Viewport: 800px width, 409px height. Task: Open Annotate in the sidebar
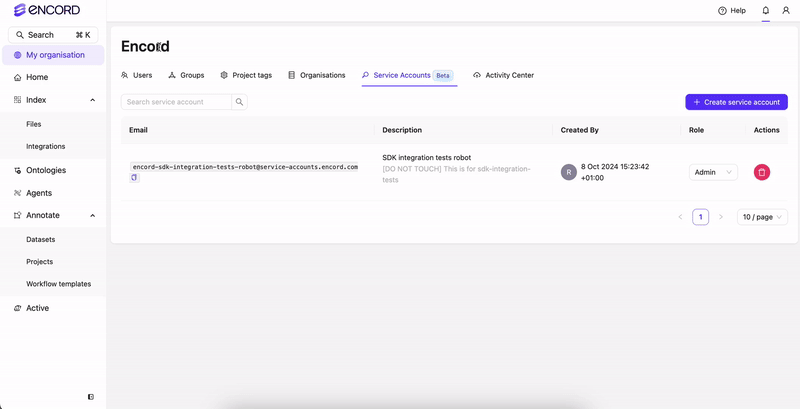click(43, 215)
